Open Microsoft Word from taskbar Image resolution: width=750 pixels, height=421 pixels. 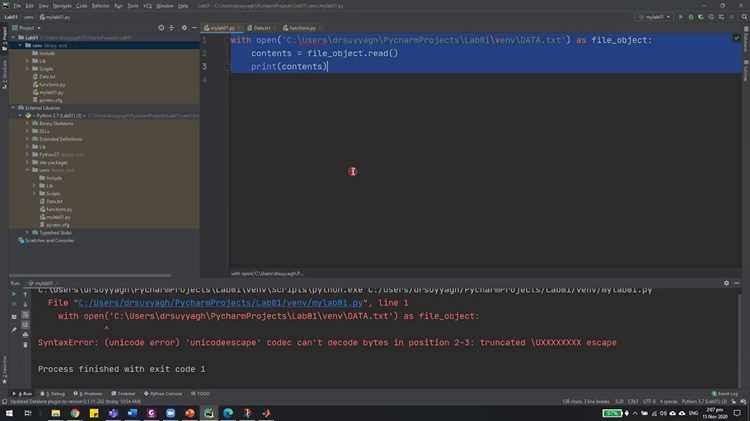pyautogui.click(x=132, y=413)
